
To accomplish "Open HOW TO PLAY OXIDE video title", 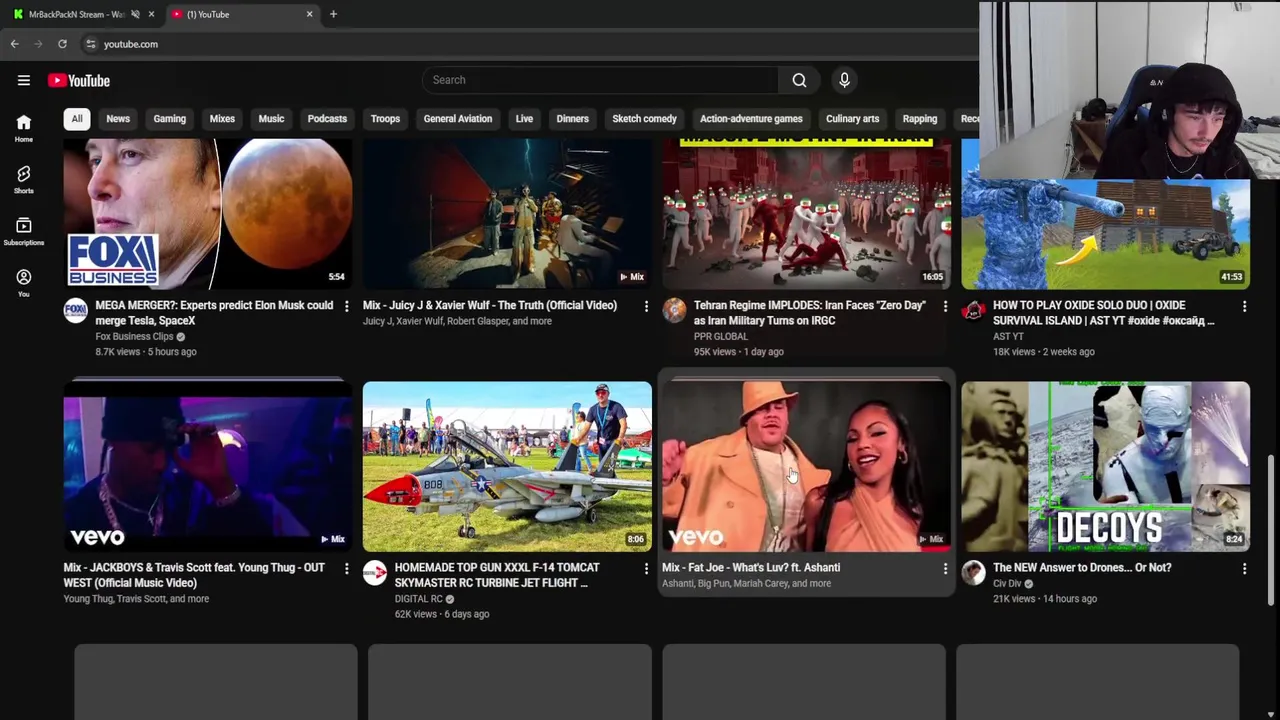I will tap(1103, 313).
